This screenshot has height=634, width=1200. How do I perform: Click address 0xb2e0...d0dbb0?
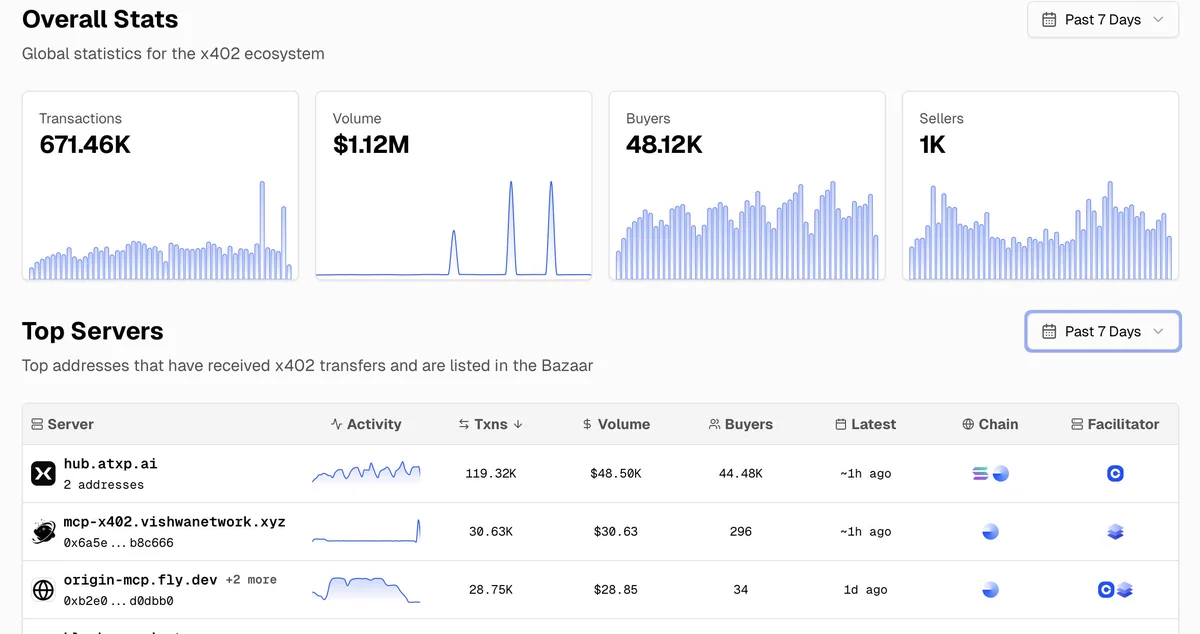[118, 601]
